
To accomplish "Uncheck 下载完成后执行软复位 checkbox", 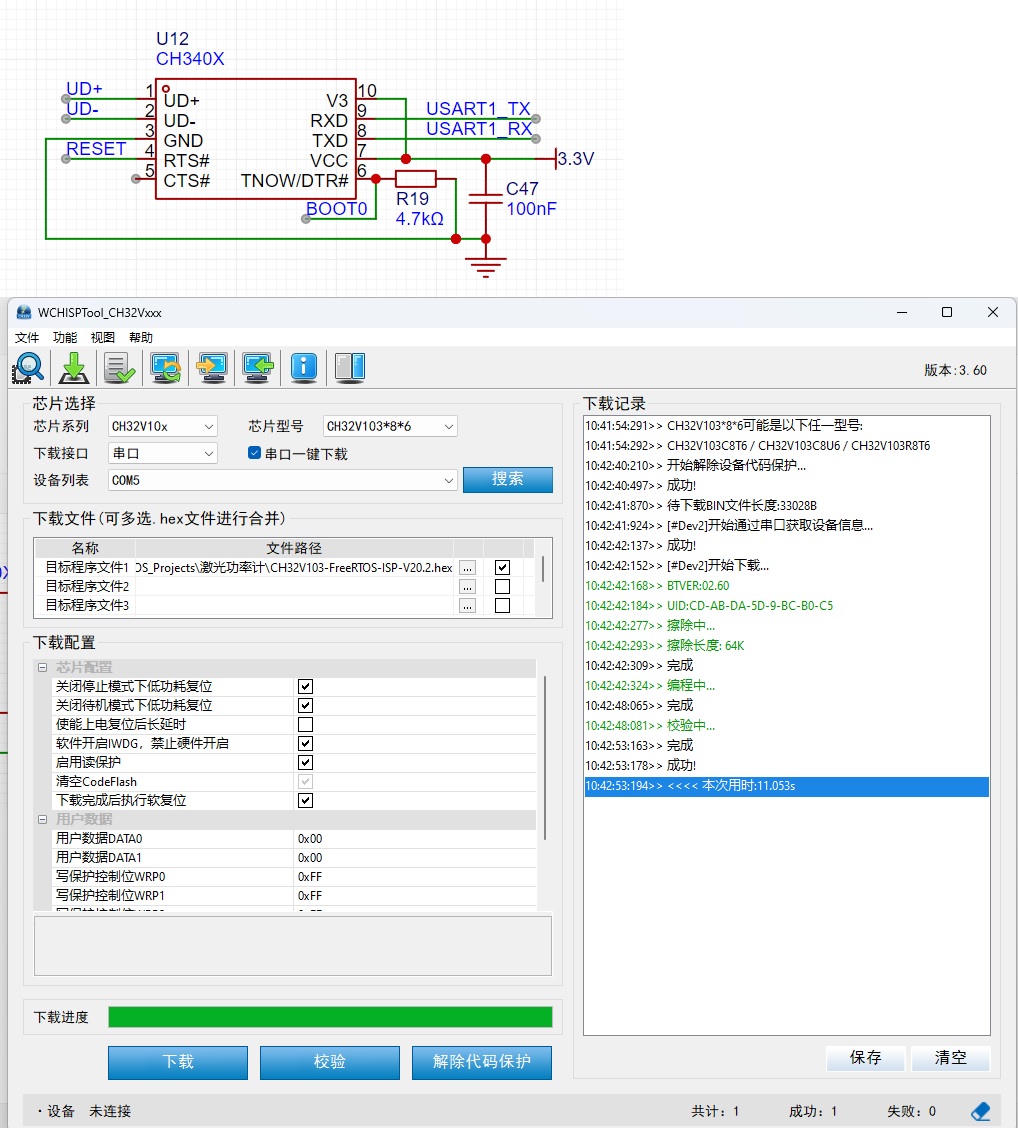I will click(x=306, y=800).
